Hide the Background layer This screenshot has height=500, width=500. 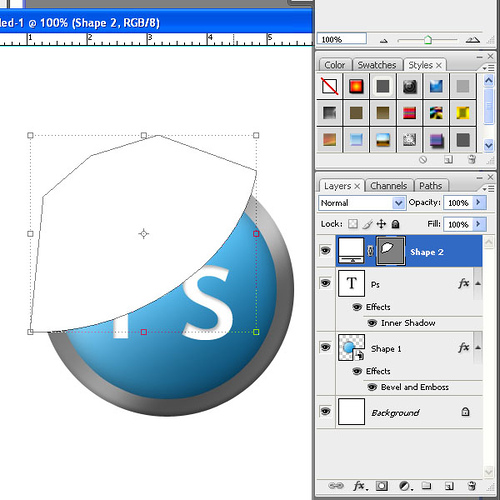point(325,411)
